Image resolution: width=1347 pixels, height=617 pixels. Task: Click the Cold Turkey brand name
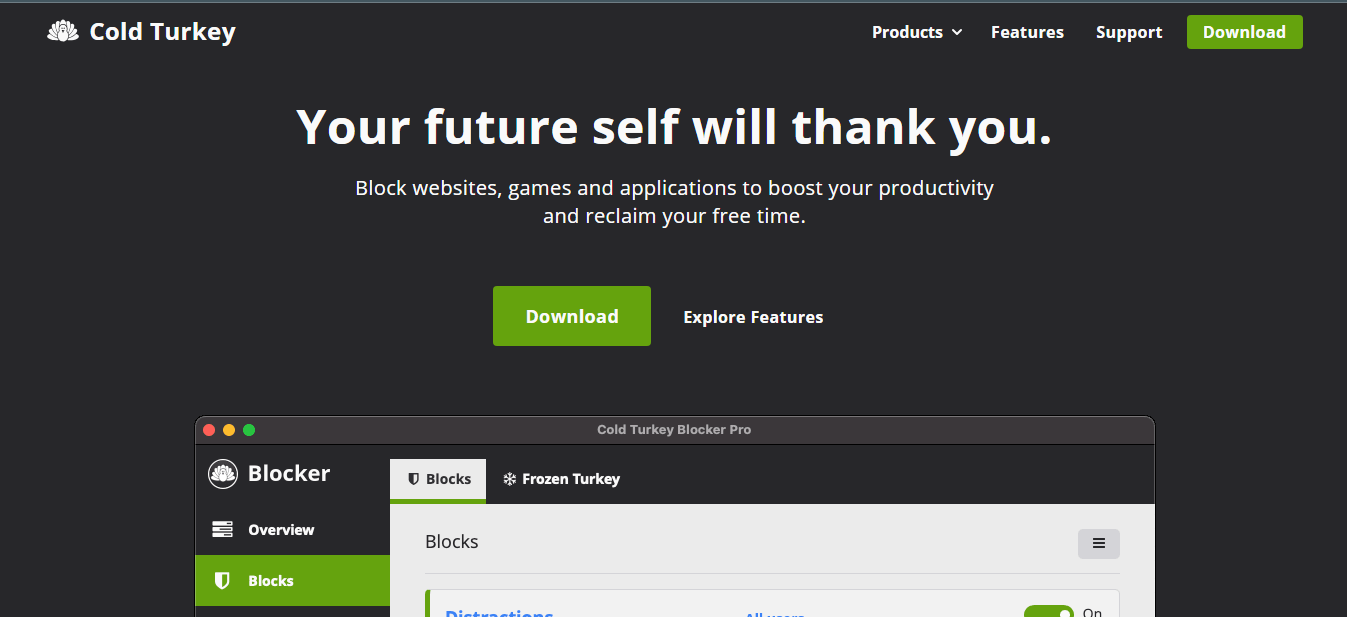(162, 32)
